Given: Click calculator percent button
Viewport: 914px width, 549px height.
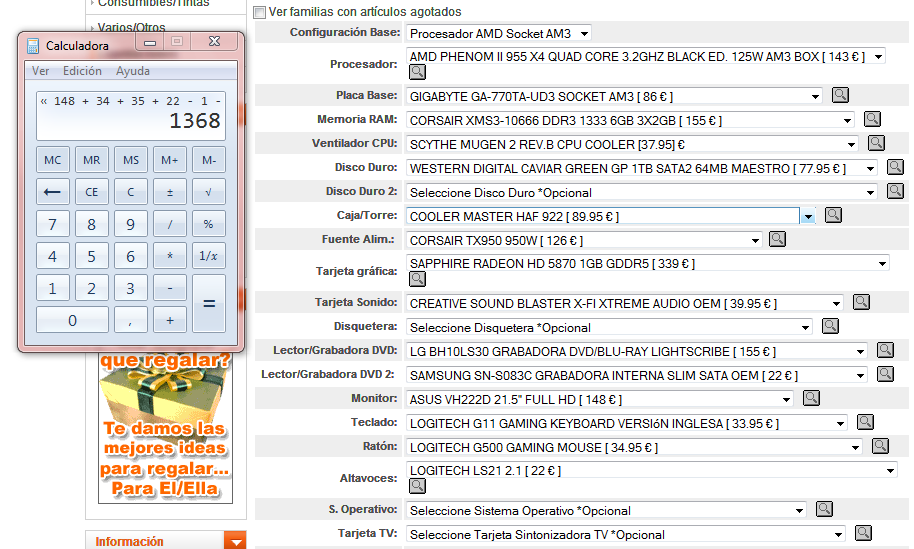Looking at the screenshot, I should (209, 224).
